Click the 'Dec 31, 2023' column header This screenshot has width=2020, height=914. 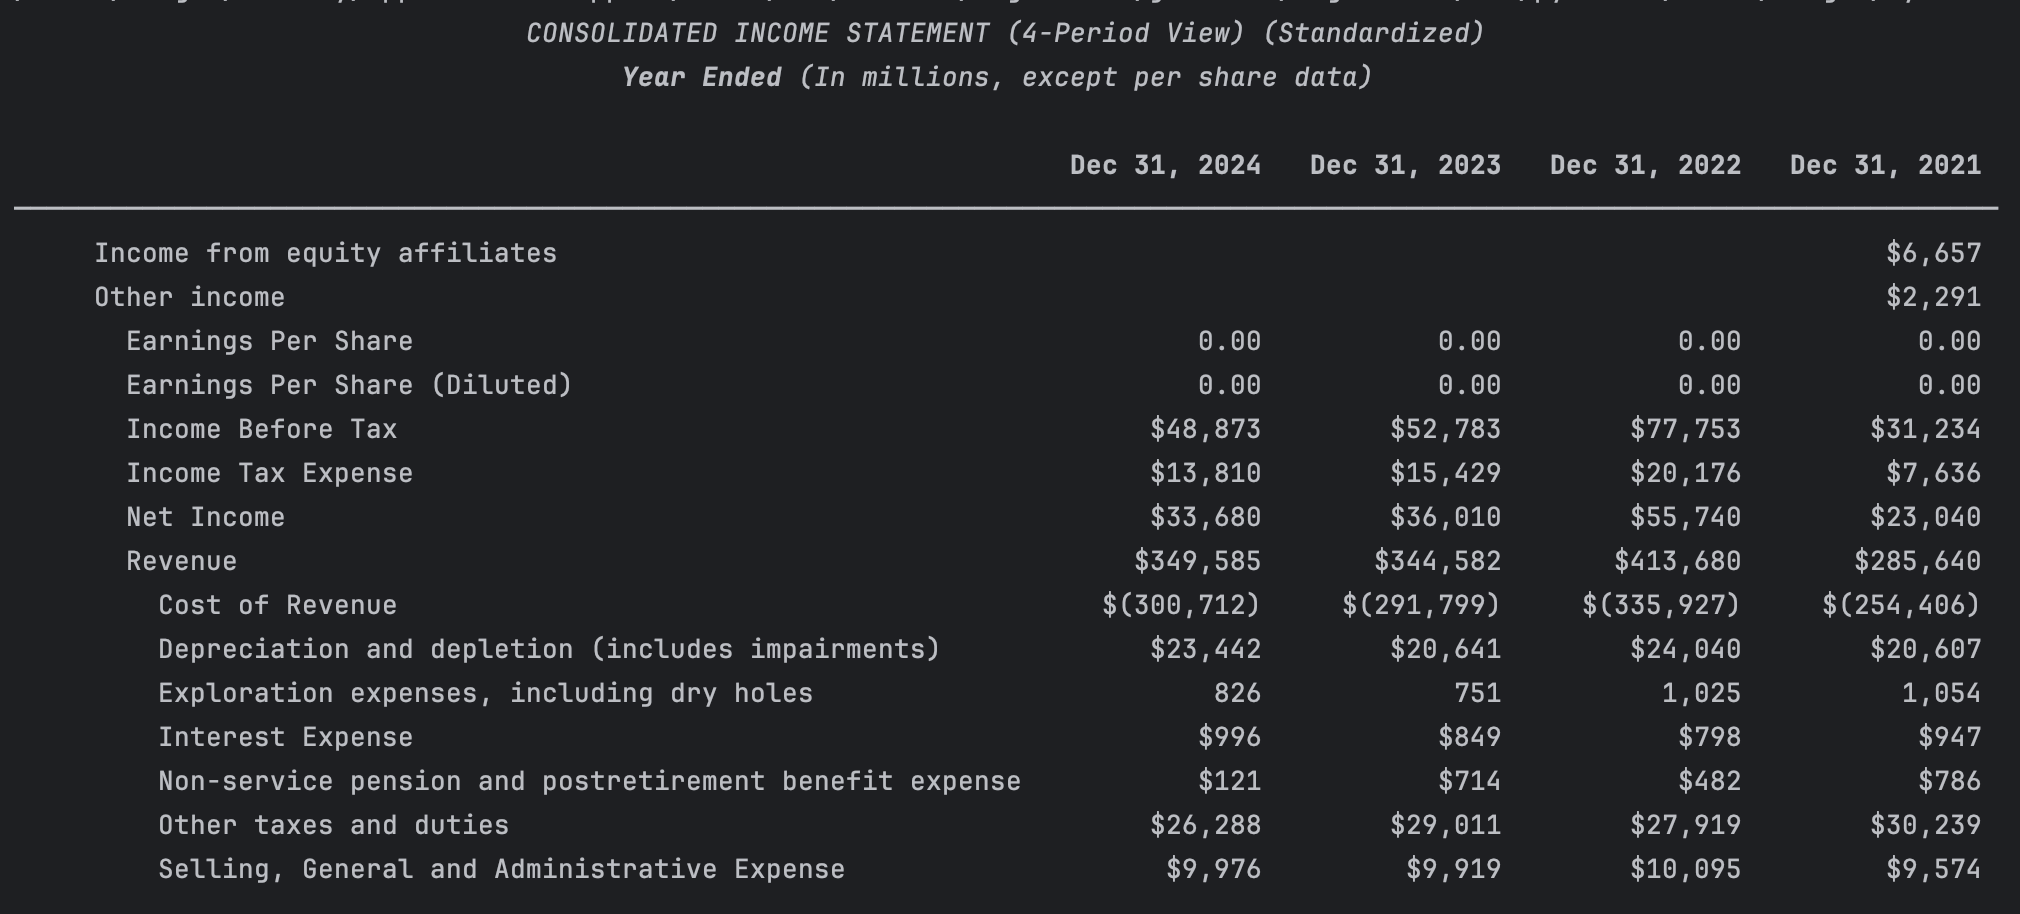[x=1406, y=165]
